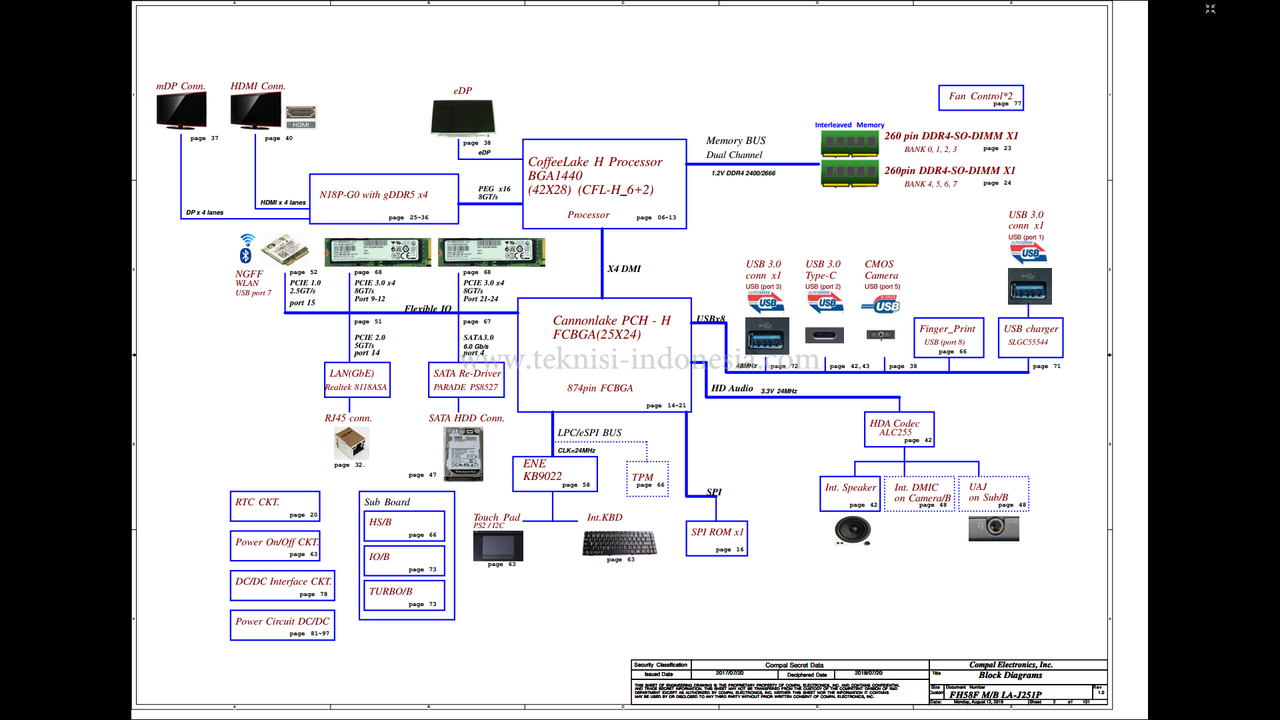The width and height of the screenshot is (1280, 720).
Task: Click the LAN(GbE) Realtek 8118ASA block
Action: point(358,379)
